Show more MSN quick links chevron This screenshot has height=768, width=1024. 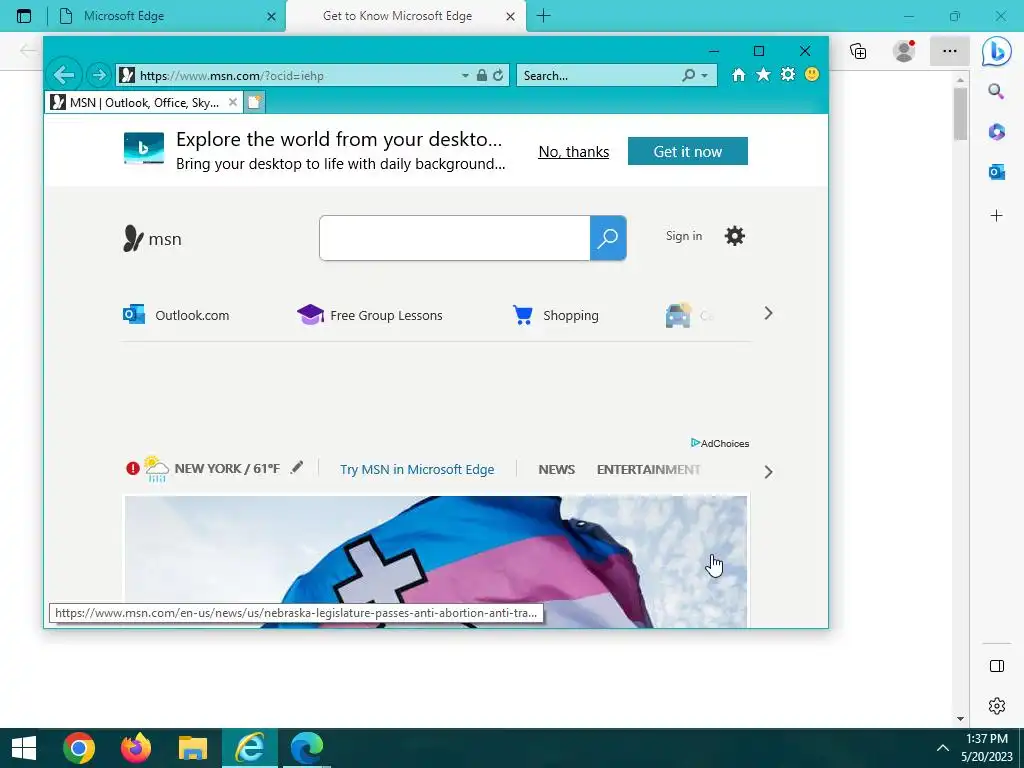point(769,313)
